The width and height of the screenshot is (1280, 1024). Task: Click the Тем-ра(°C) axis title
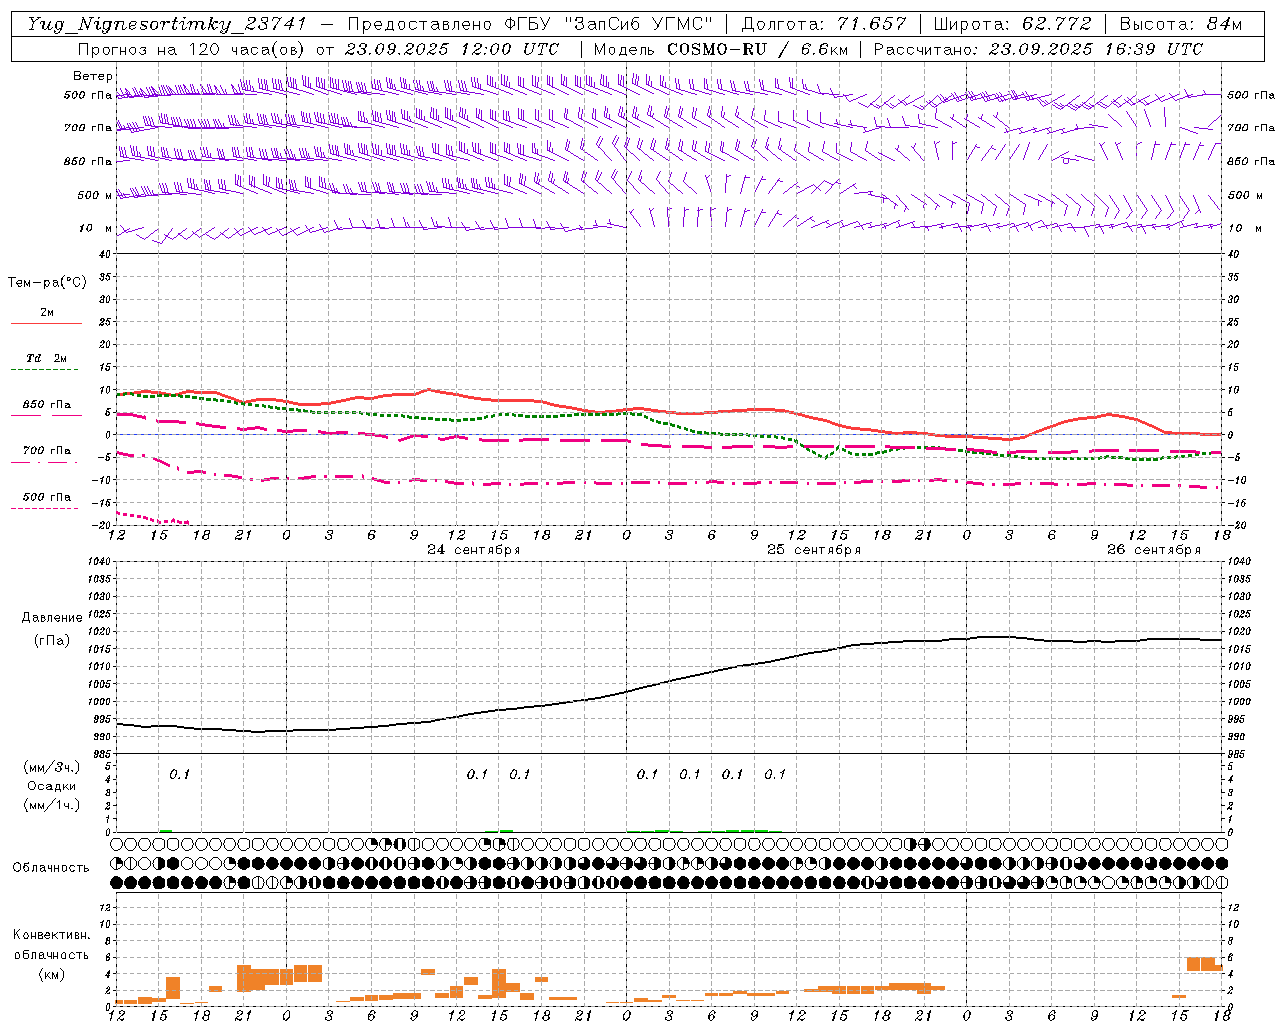click(x=47, y=283)
